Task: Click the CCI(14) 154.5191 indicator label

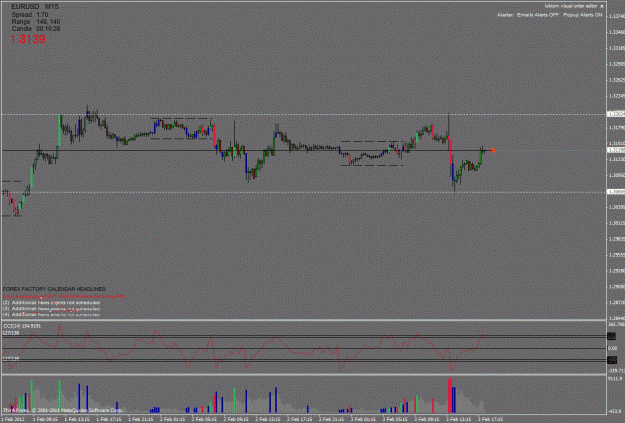Action: [x=22, y=326]
